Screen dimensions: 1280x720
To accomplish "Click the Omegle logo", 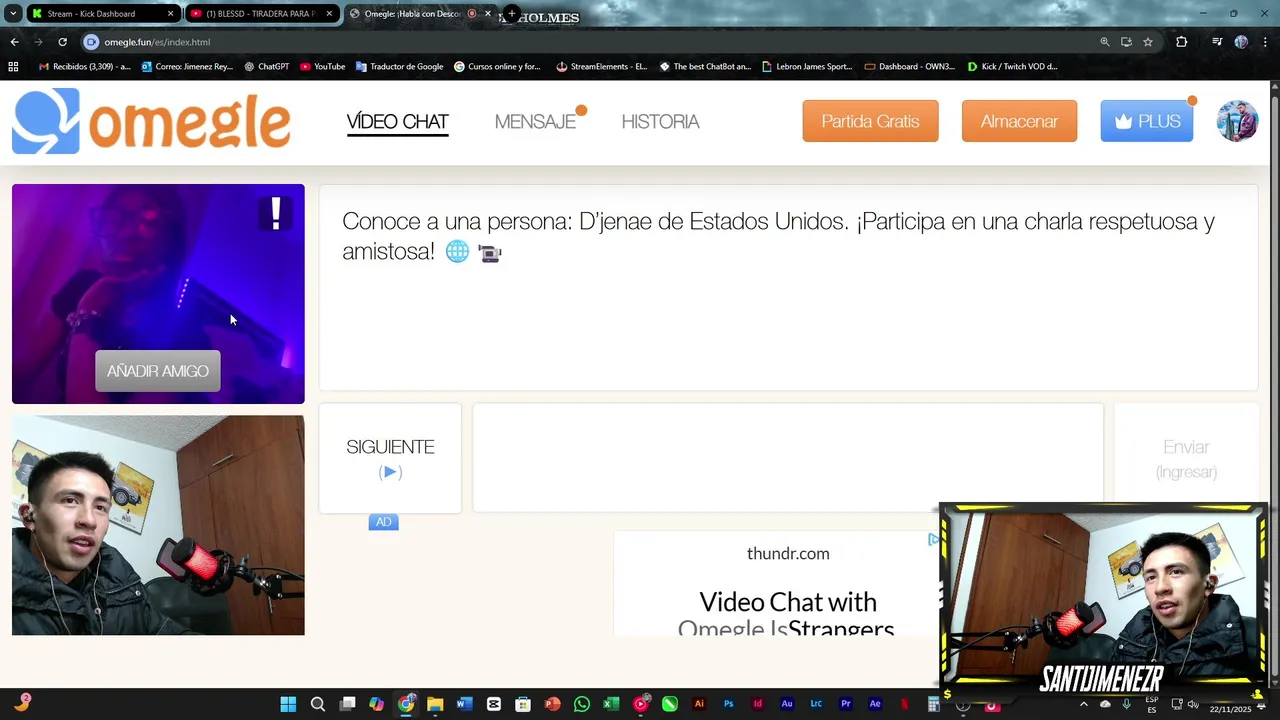I will pyautogui.click(x=151, y=121).
